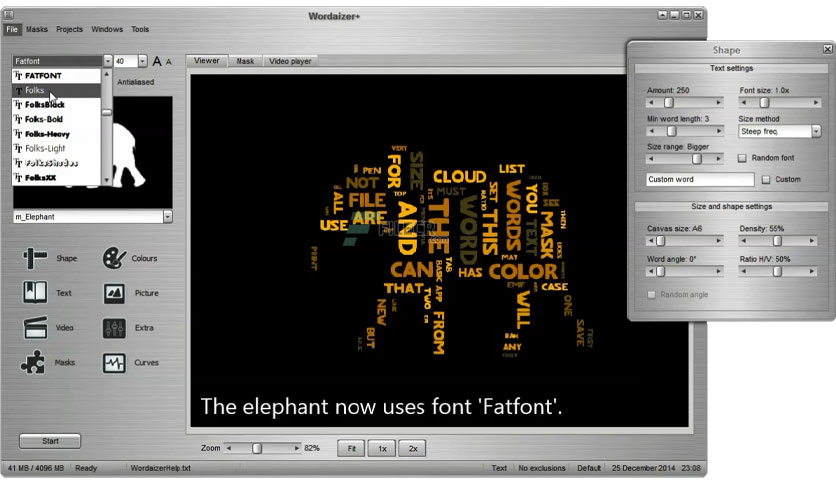Open the Shape tool icon
The height and width of the screenshot is (484, 836).
pyautogui.click(x=35, y=258)
